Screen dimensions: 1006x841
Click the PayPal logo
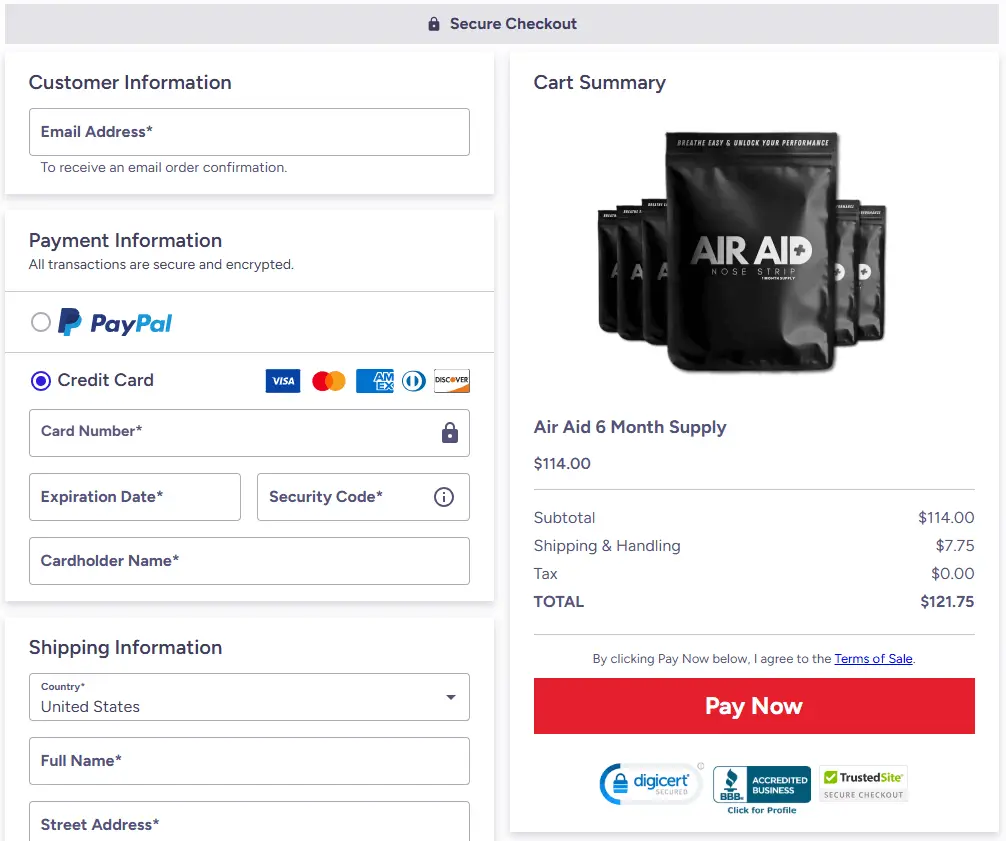[x=115, y=322]
